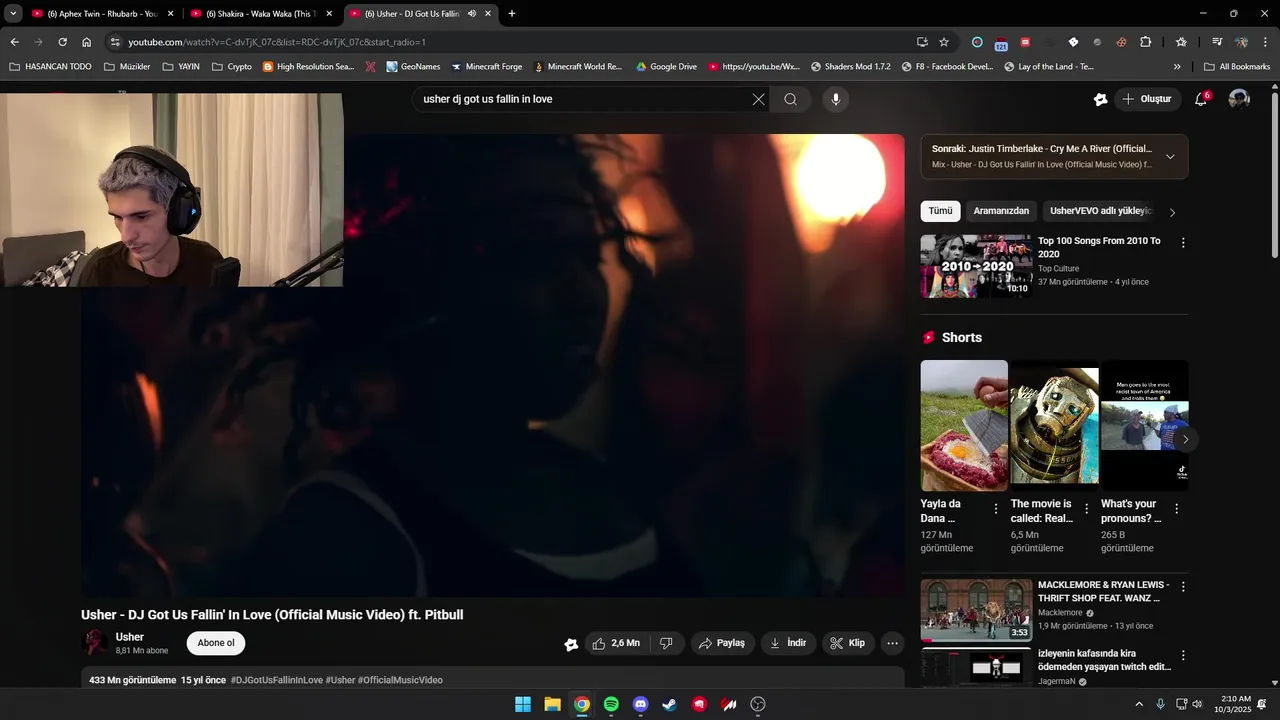Show hidden system tray icons
The width and height of the screenshot is (1280, 720).
(x=1138, y=704)
